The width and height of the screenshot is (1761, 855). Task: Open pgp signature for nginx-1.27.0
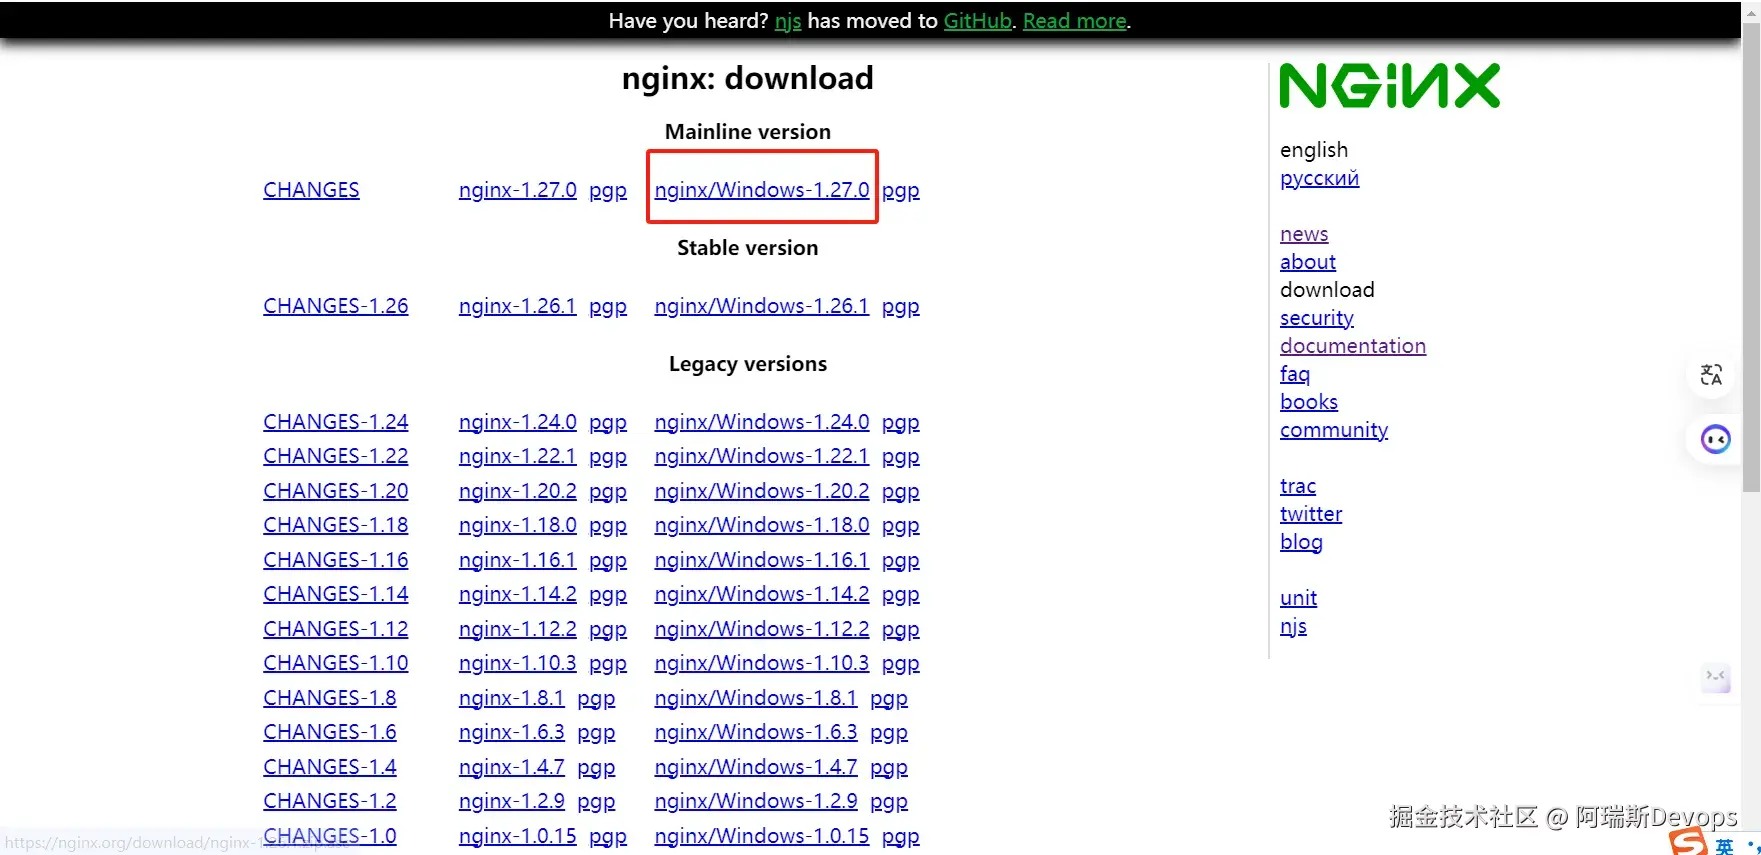coord(608,191)
